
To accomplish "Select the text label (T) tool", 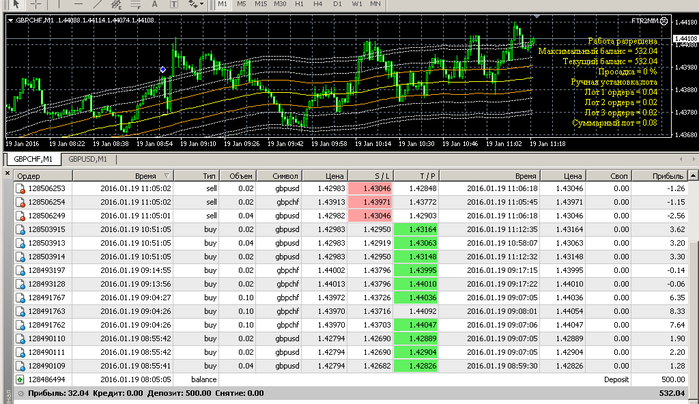I will (174, 4).
